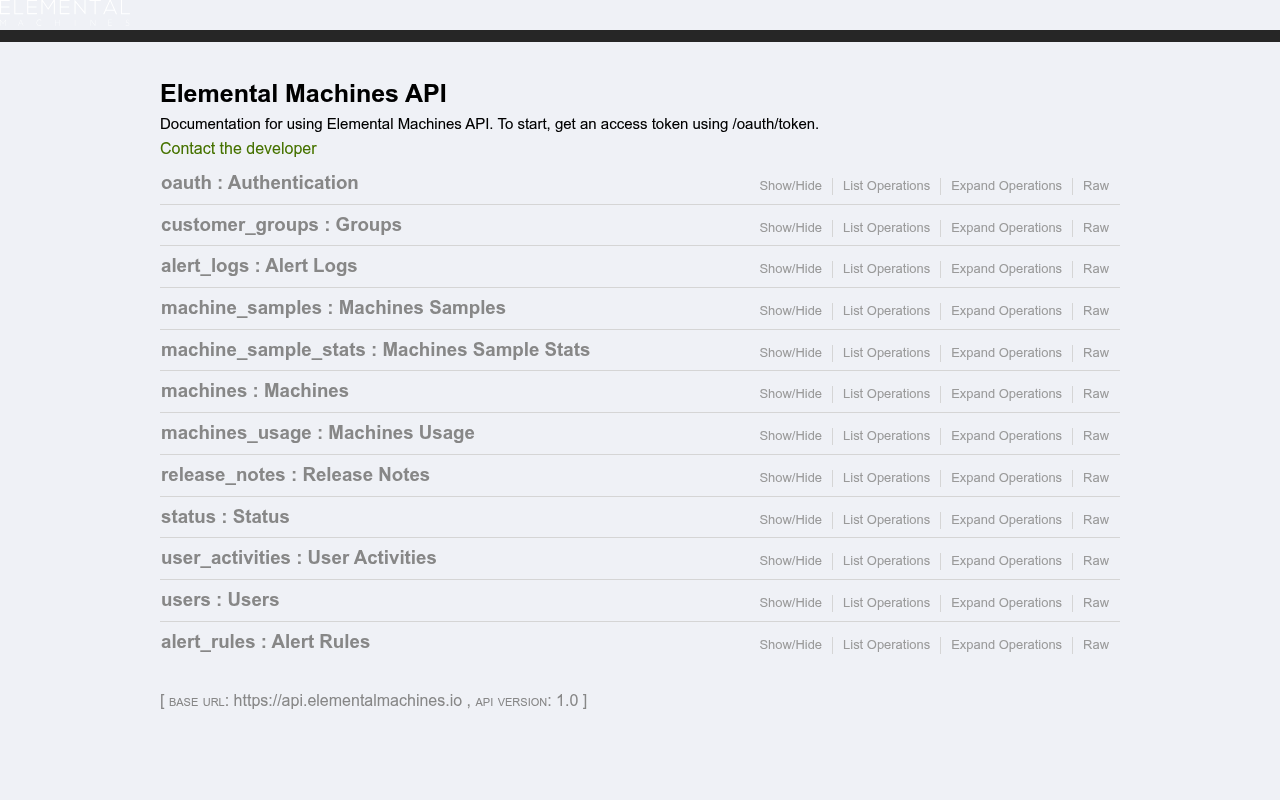Open Raw for status : Status

1096,520
